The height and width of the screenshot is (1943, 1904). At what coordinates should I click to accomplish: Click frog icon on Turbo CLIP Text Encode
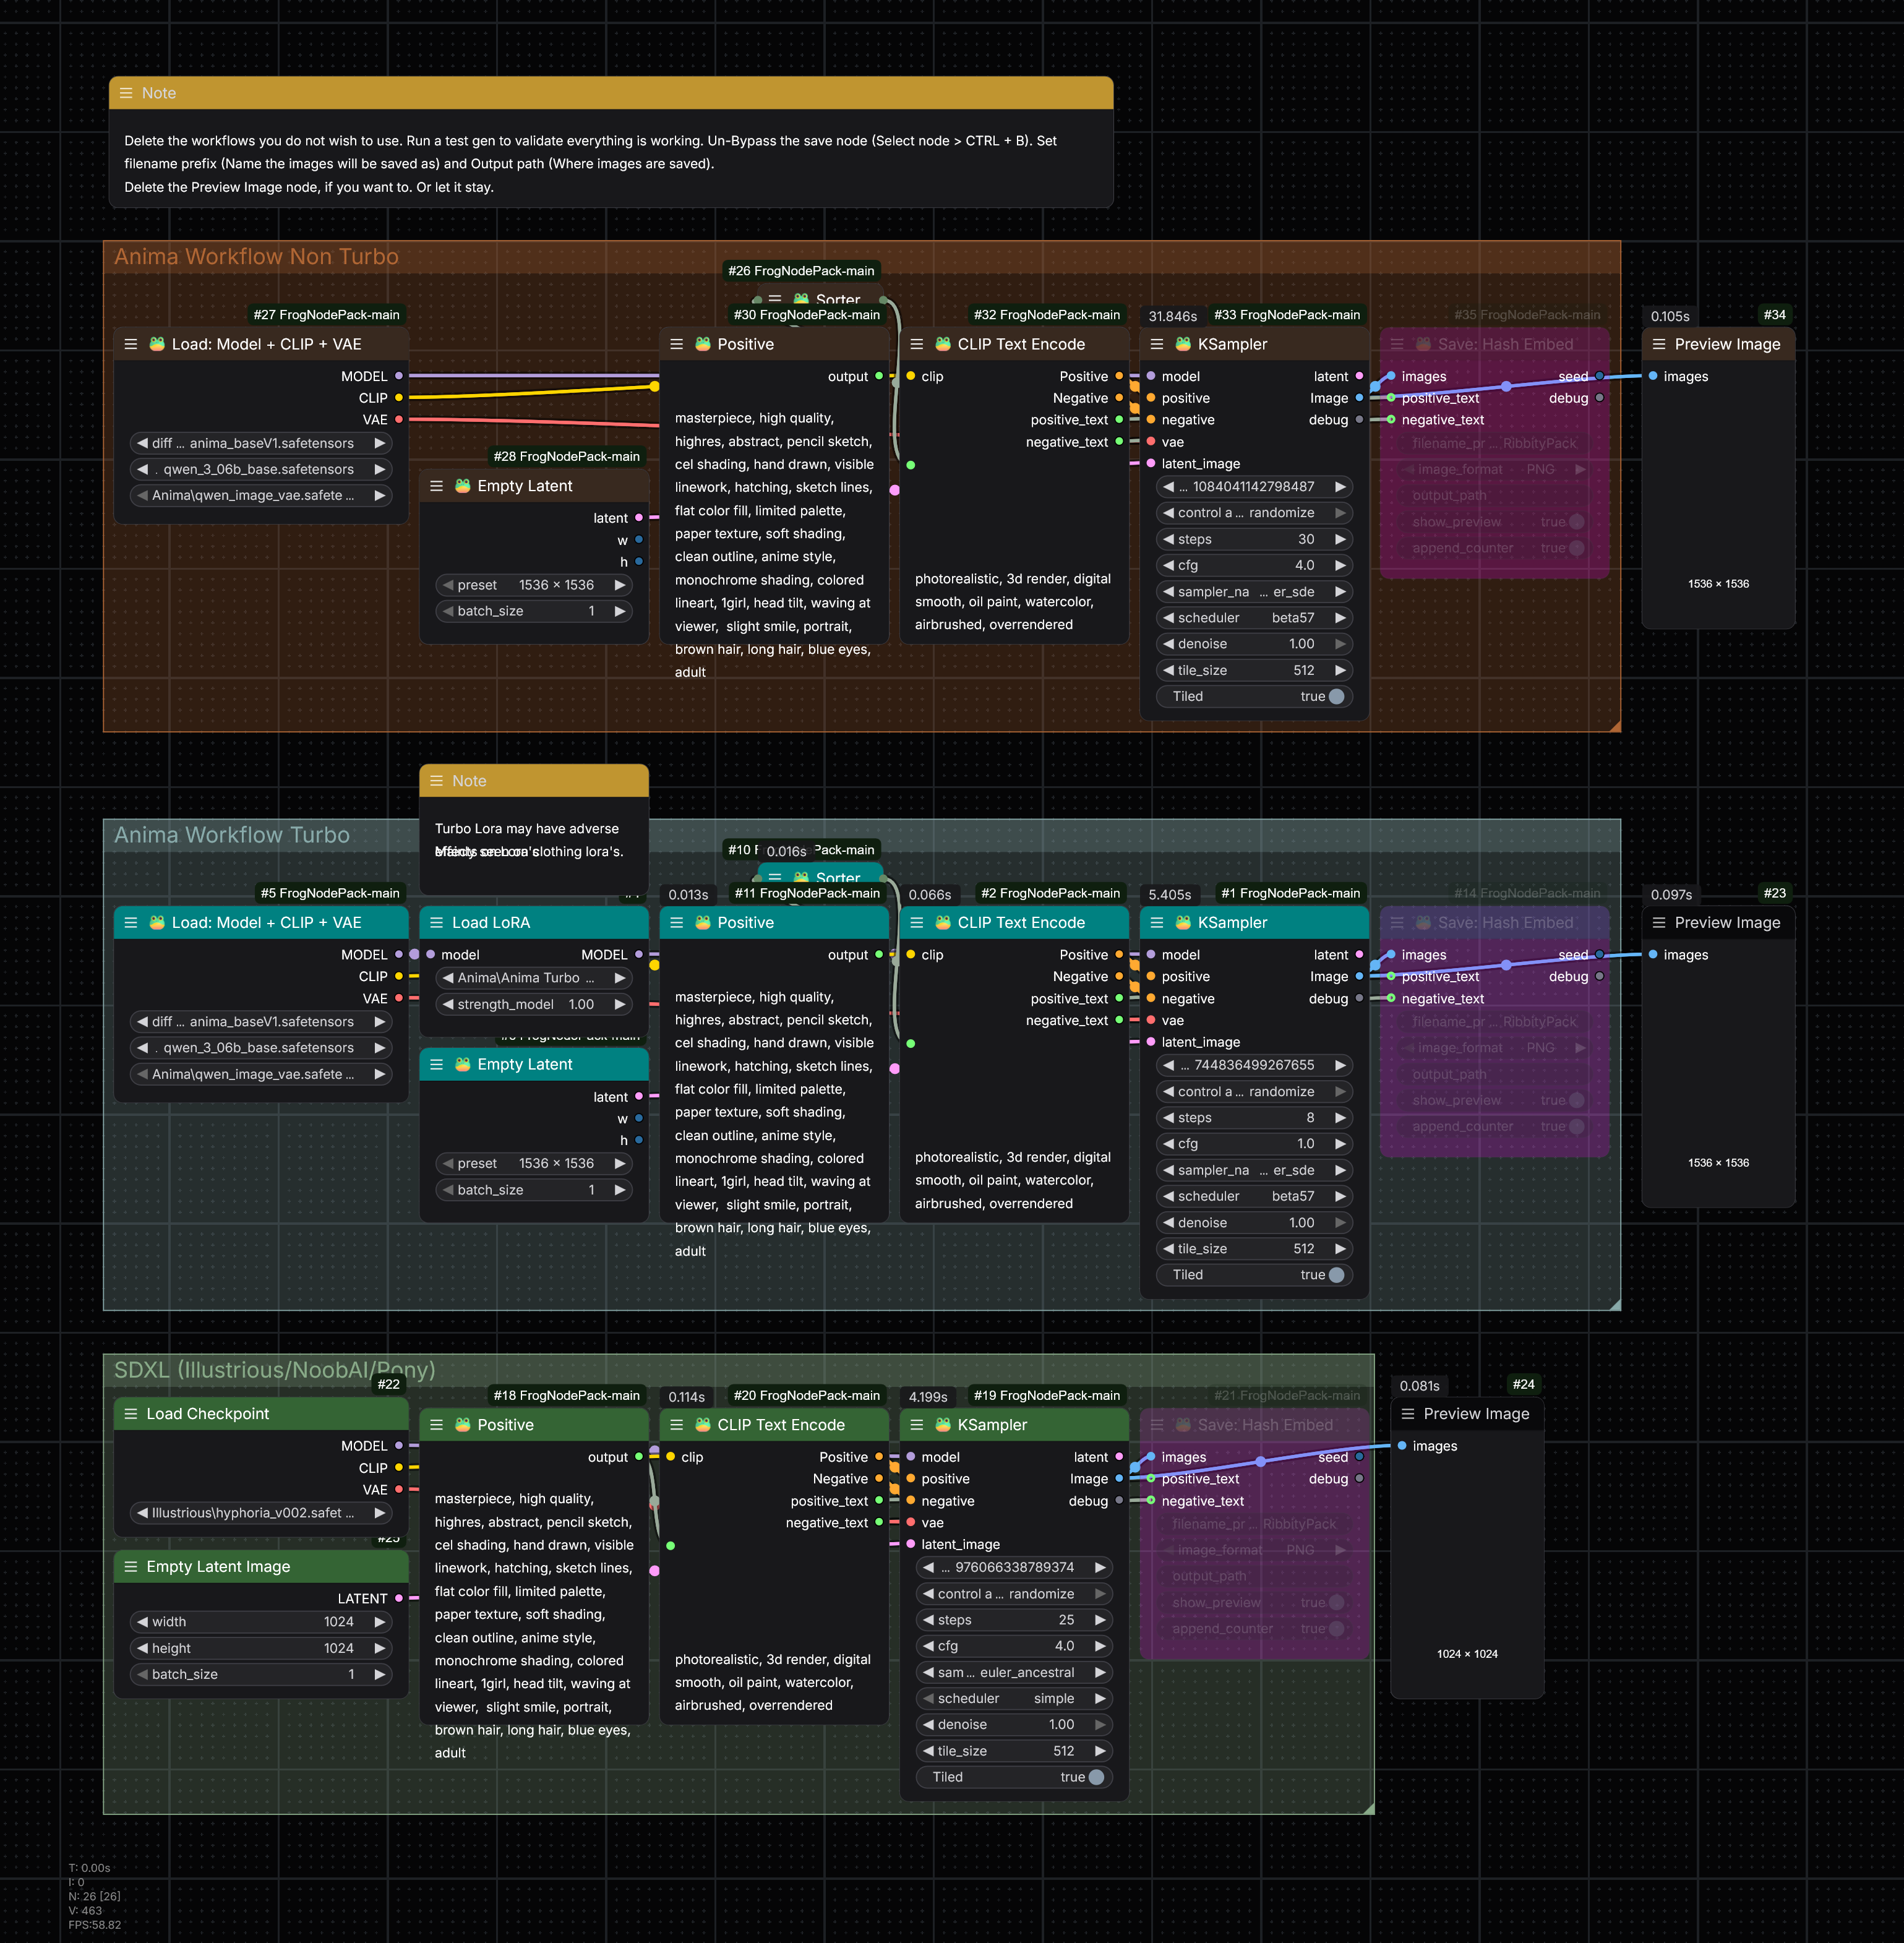942,923
